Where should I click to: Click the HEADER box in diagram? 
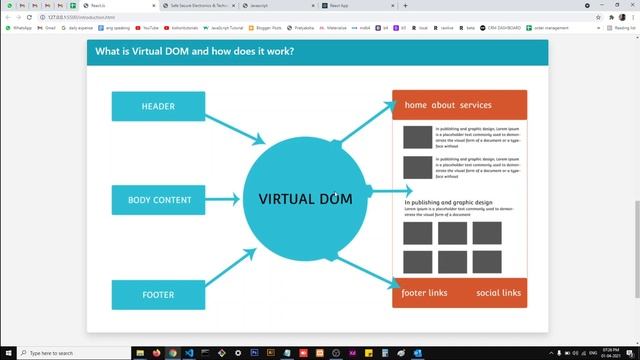pos(158,106)
